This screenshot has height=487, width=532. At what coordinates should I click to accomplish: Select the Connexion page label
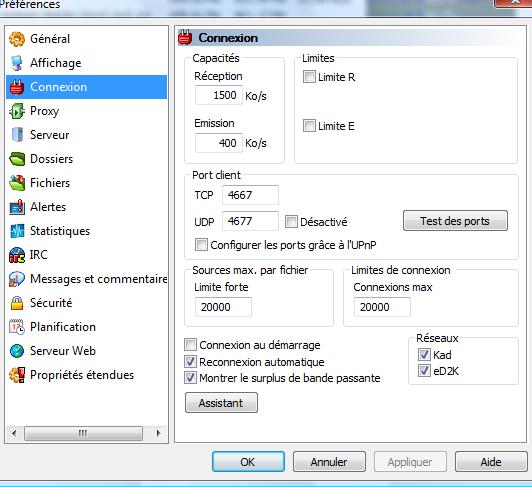pyautogui.click(x=58, y=87)
